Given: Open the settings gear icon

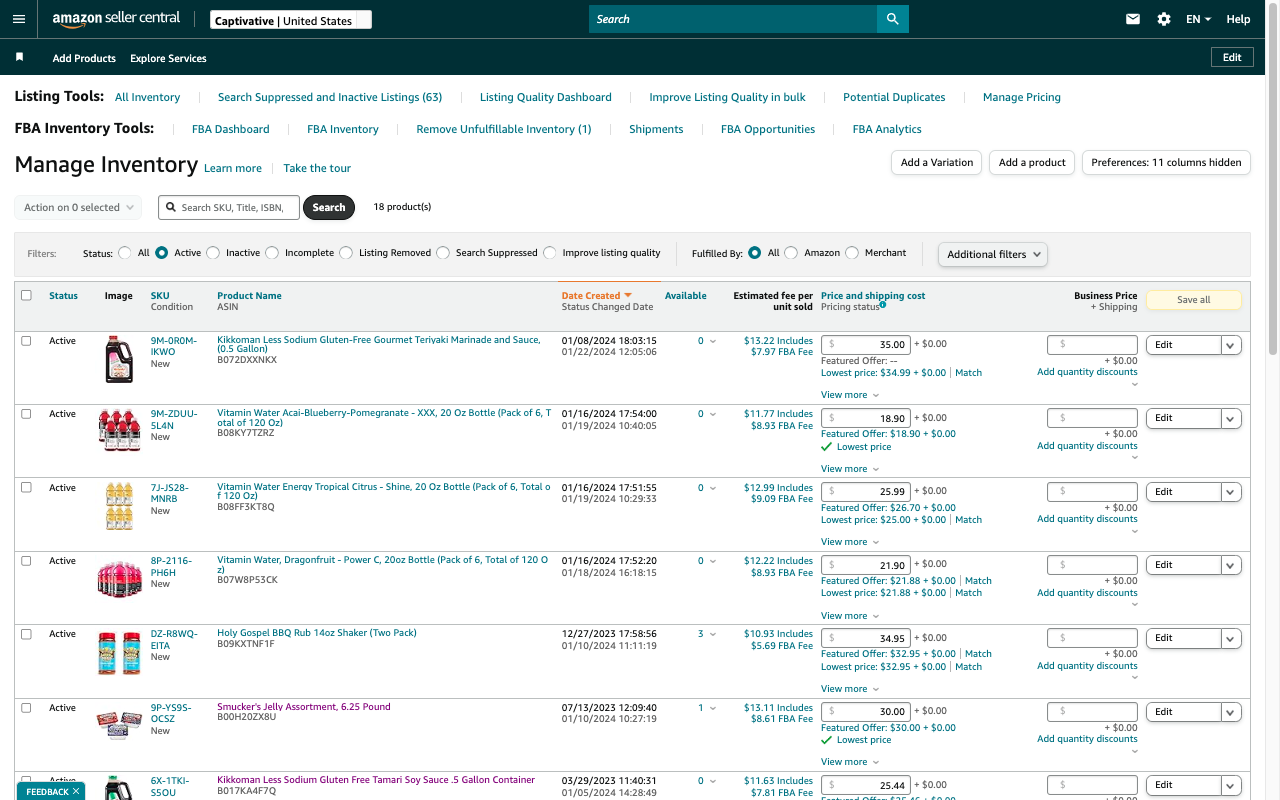Looking at the screenshot, I should 1164,19.
